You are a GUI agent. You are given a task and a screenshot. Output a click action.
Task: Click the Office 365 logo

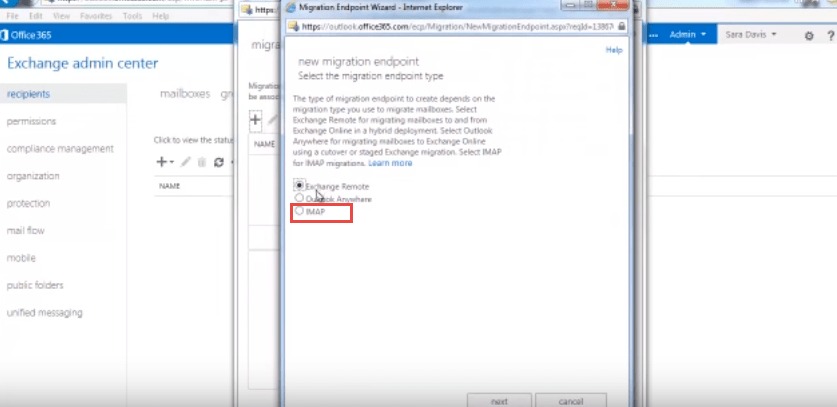(x=26, y=35)
